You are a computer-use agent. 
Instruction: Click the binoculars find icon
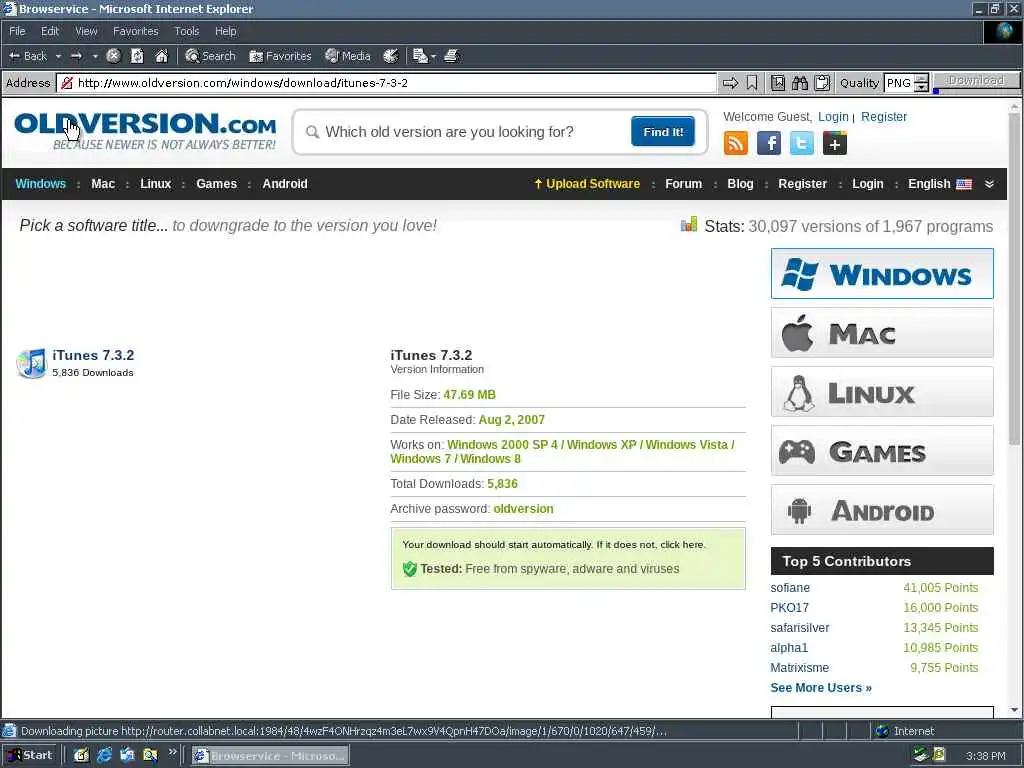[x=800, y=83]
